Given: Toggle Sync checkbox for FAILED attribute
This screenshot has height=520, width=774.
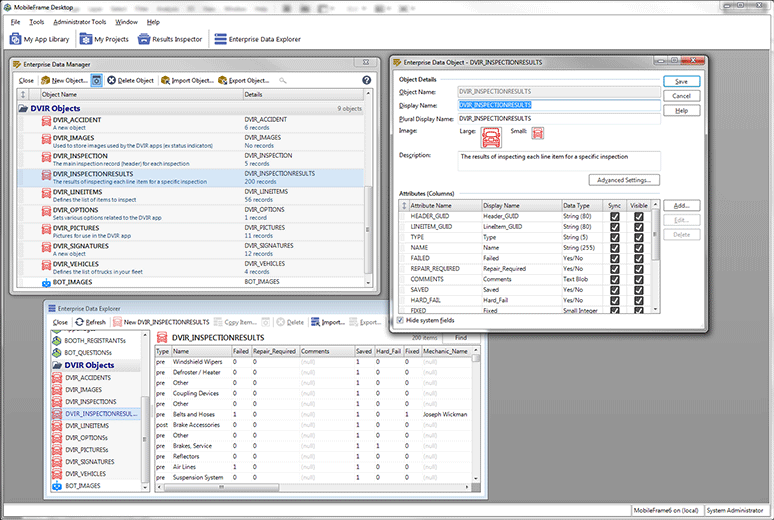Looking at the screenshot, I should pos(615,258).
